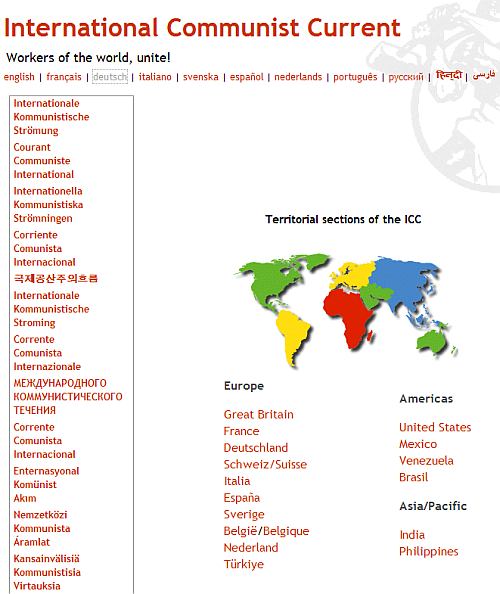The width and height of the screenshot is (500, 594).
Task: Open the Philippines section link
Action: (429, 552)
